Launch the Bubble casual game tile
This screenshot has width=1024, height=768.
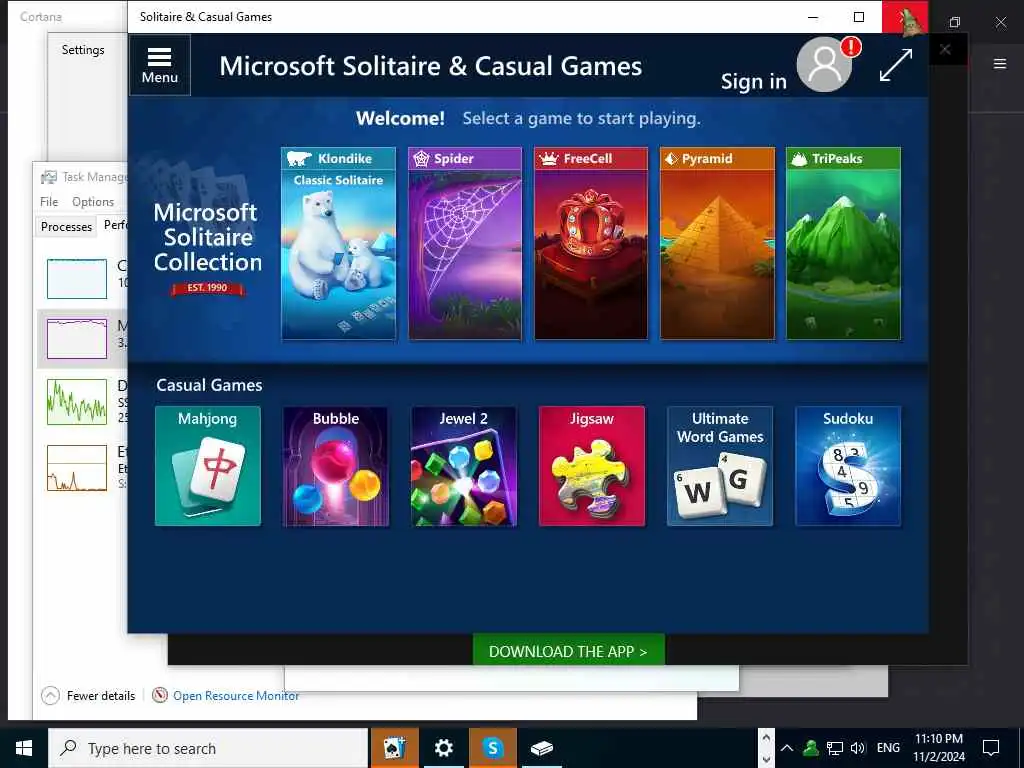336,466
